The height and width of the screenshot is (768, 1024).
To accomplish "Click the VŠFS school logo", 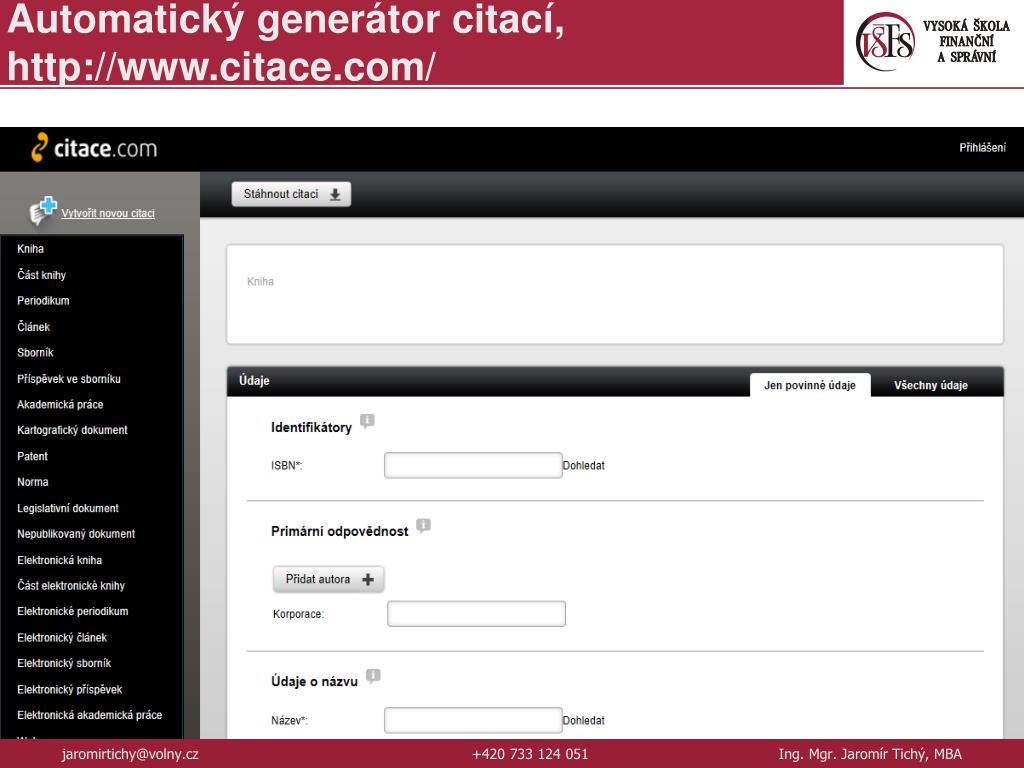I will click(x=933, y=42).
